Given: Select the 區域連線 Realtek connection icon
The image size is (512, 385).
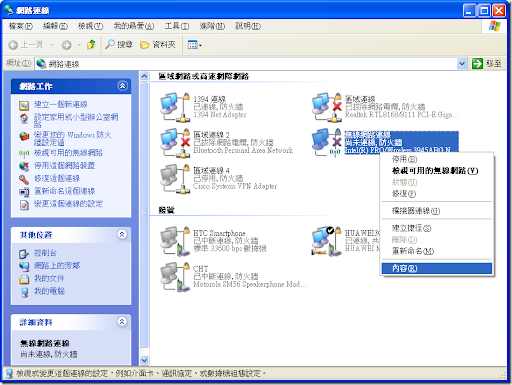Looking at the screenshot, I should click(x=326, y=108).
